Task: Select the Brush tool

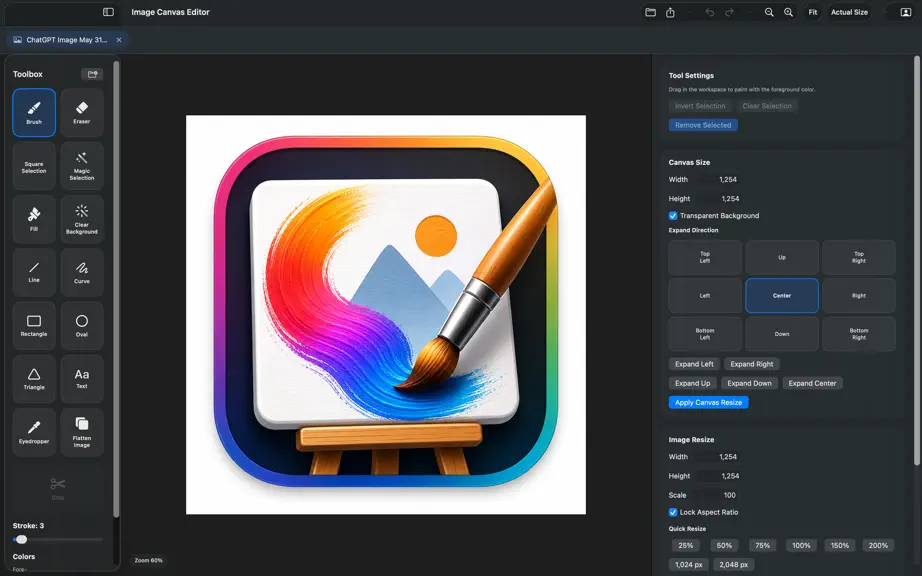Action: point(34,112)
